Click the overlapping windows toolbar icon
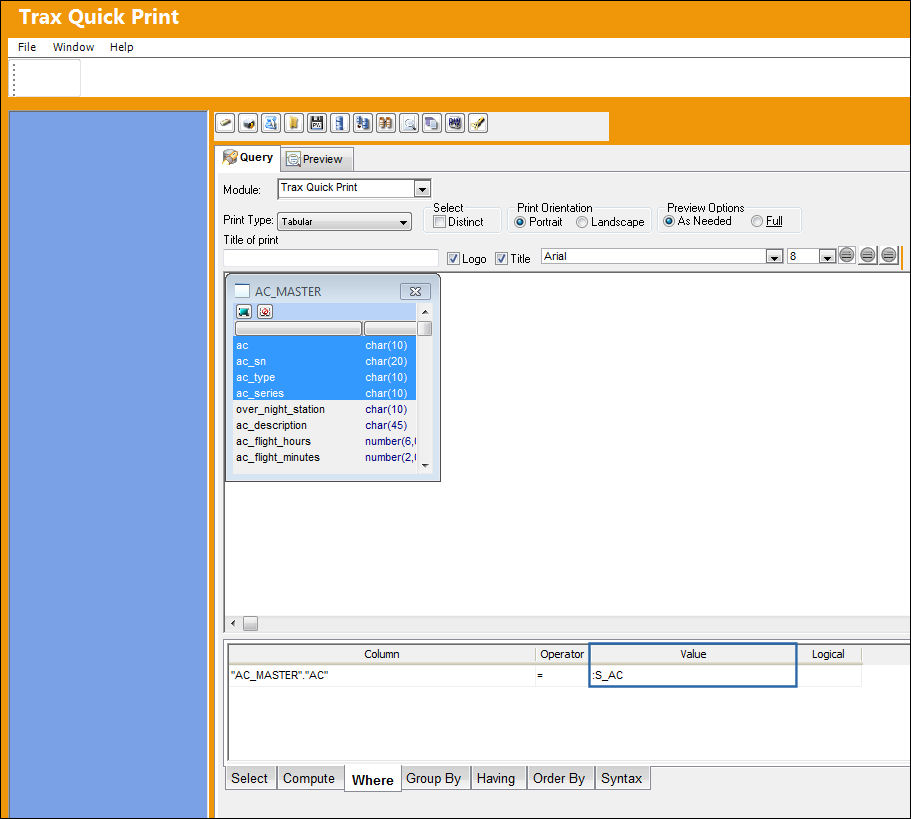 click(432, 123)
